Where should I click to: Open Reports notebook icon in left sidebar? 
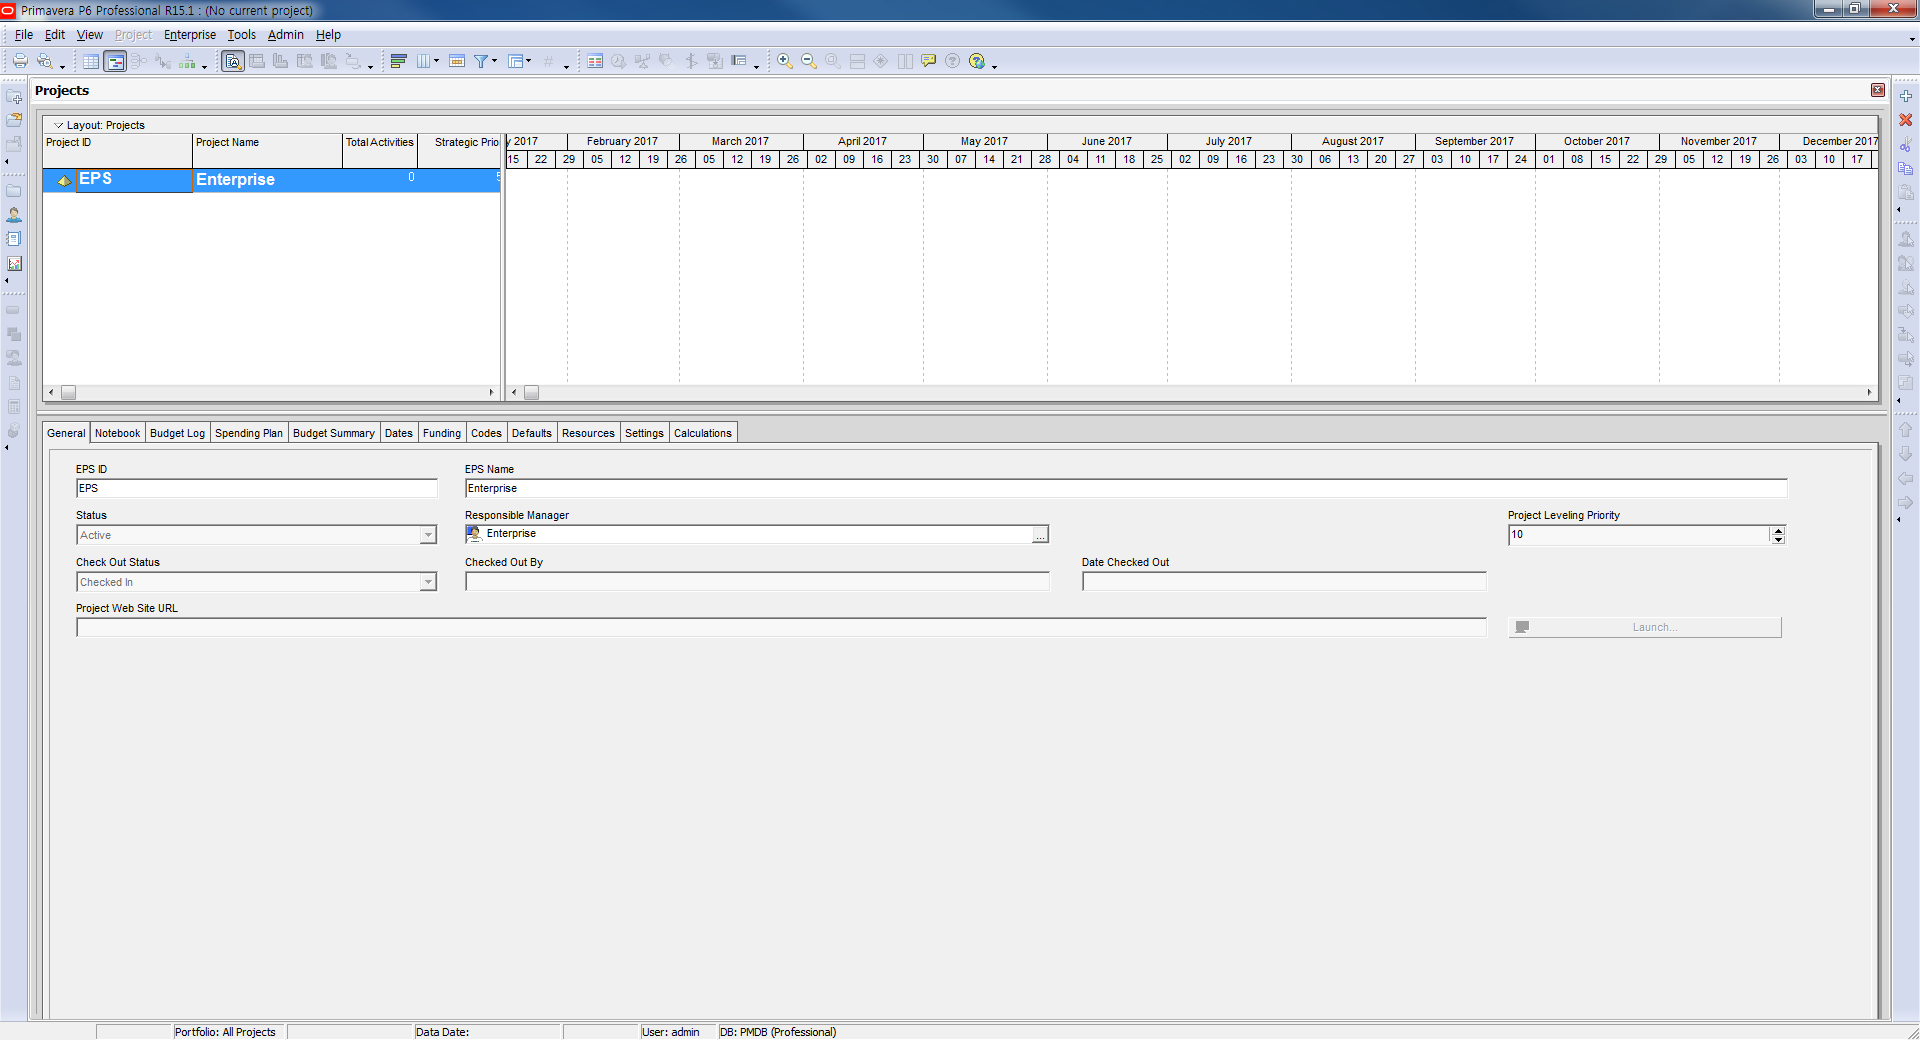tap(14, 239)
